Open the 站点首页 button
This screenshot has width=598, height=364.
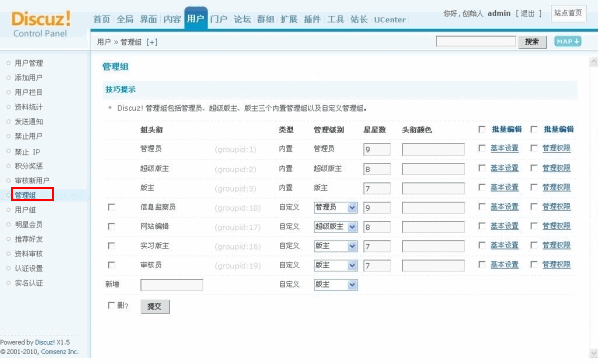[x=568, y=13]
